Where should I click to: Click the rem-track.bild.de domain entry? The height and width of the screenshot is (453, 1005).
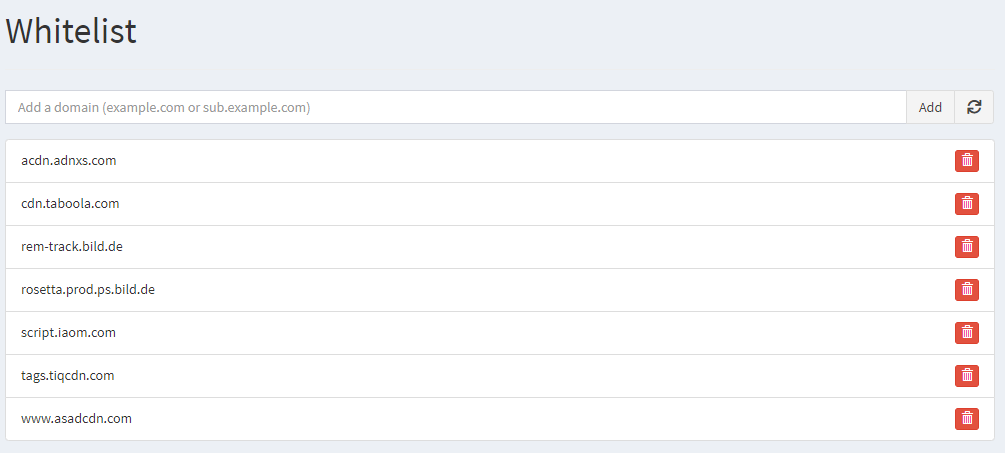coord(72,247)
